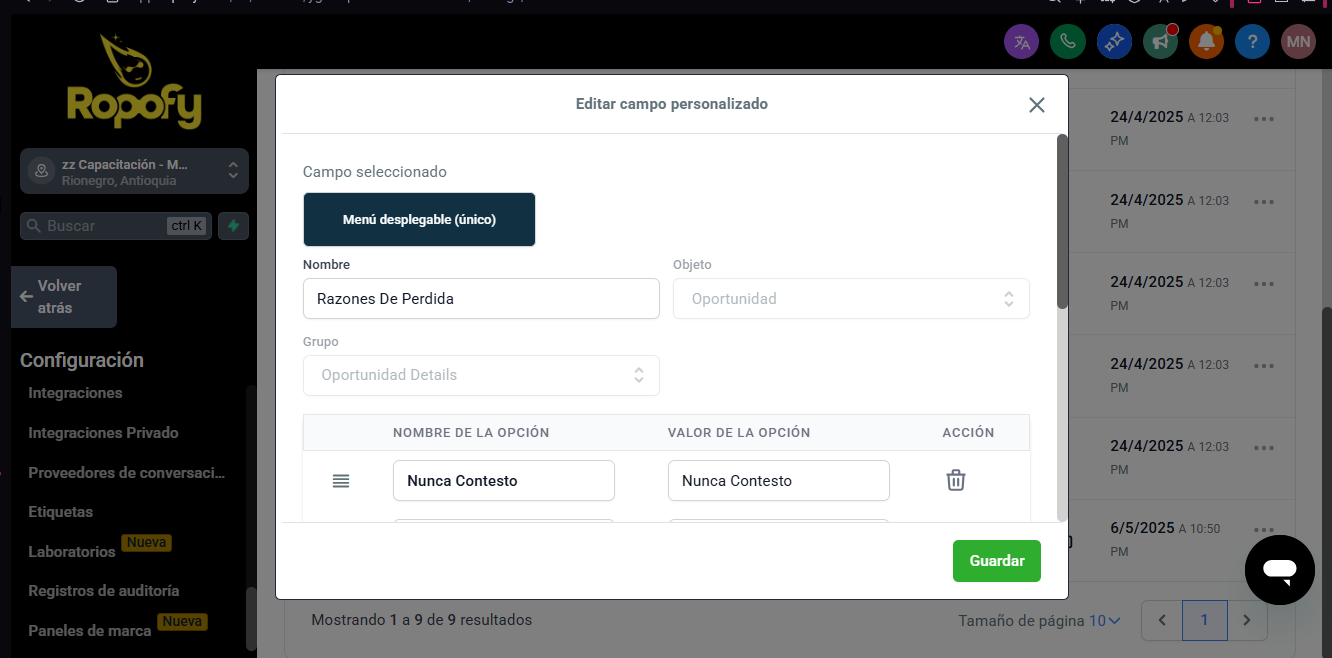
Task: Click the green lightning quick actions button
Action: [x=234, y=226]
